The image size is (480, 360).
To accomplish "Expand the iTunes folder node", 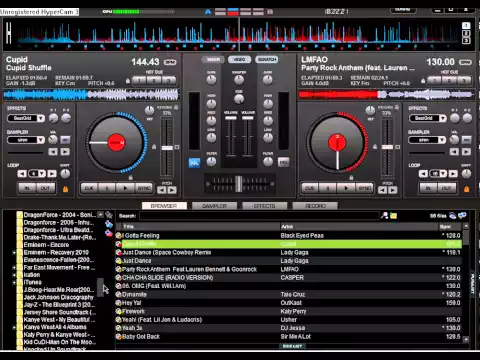I will pos(14,283).
